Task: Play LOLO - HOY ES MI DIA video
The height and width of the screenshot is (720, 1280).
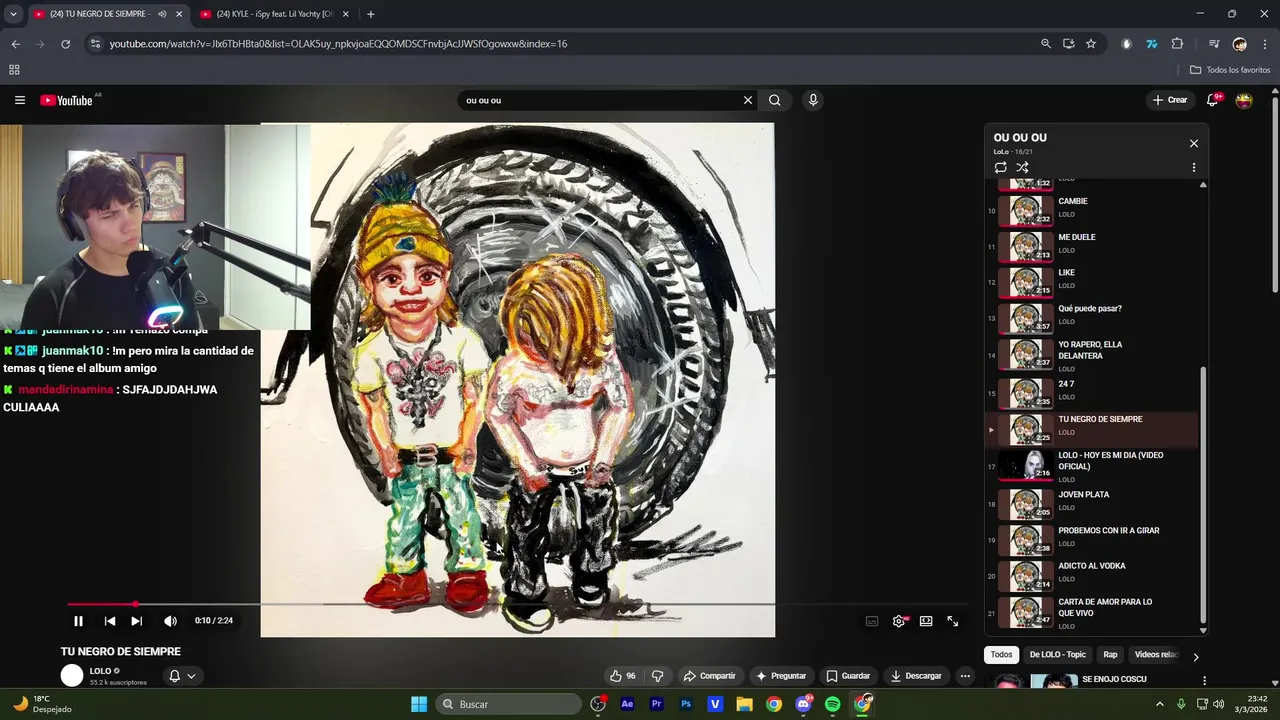Action: point(1091,467)
